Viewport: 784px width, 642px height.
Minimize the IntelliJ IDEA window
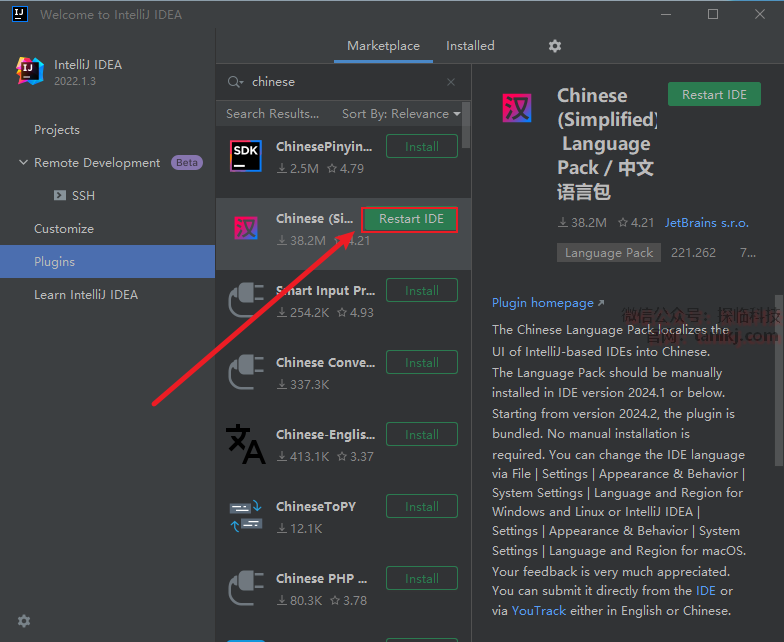tap(666, 14)
